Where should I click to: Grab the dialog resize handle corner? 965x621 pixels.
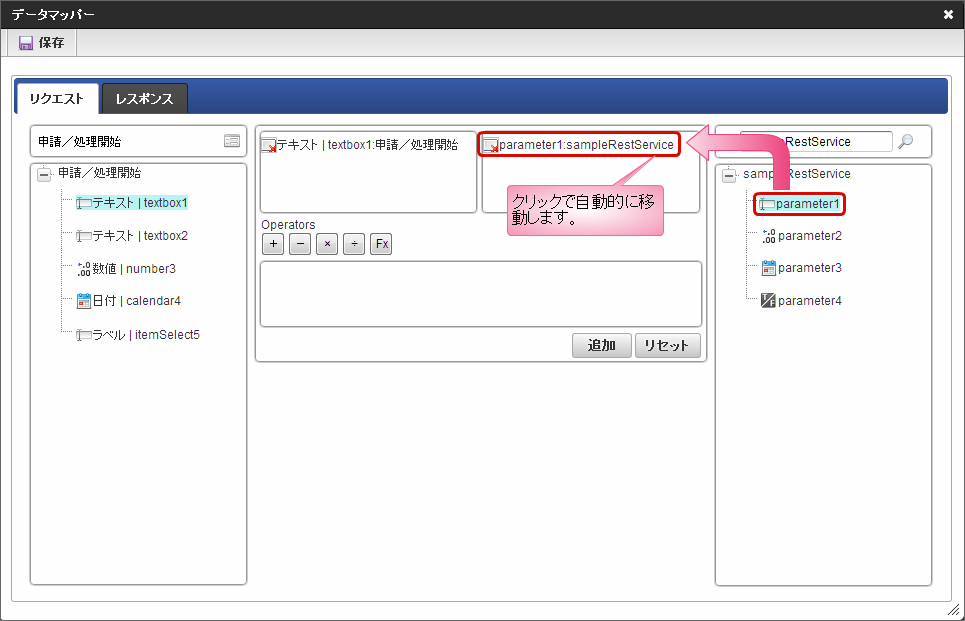pyautogui.click(x=954, y=610)
